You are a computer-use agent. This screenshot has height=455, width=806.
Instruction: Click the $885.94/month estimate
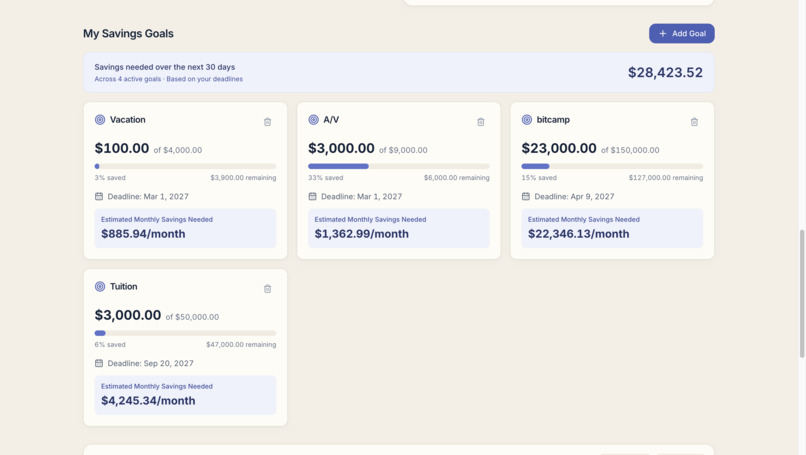point(143,234)
